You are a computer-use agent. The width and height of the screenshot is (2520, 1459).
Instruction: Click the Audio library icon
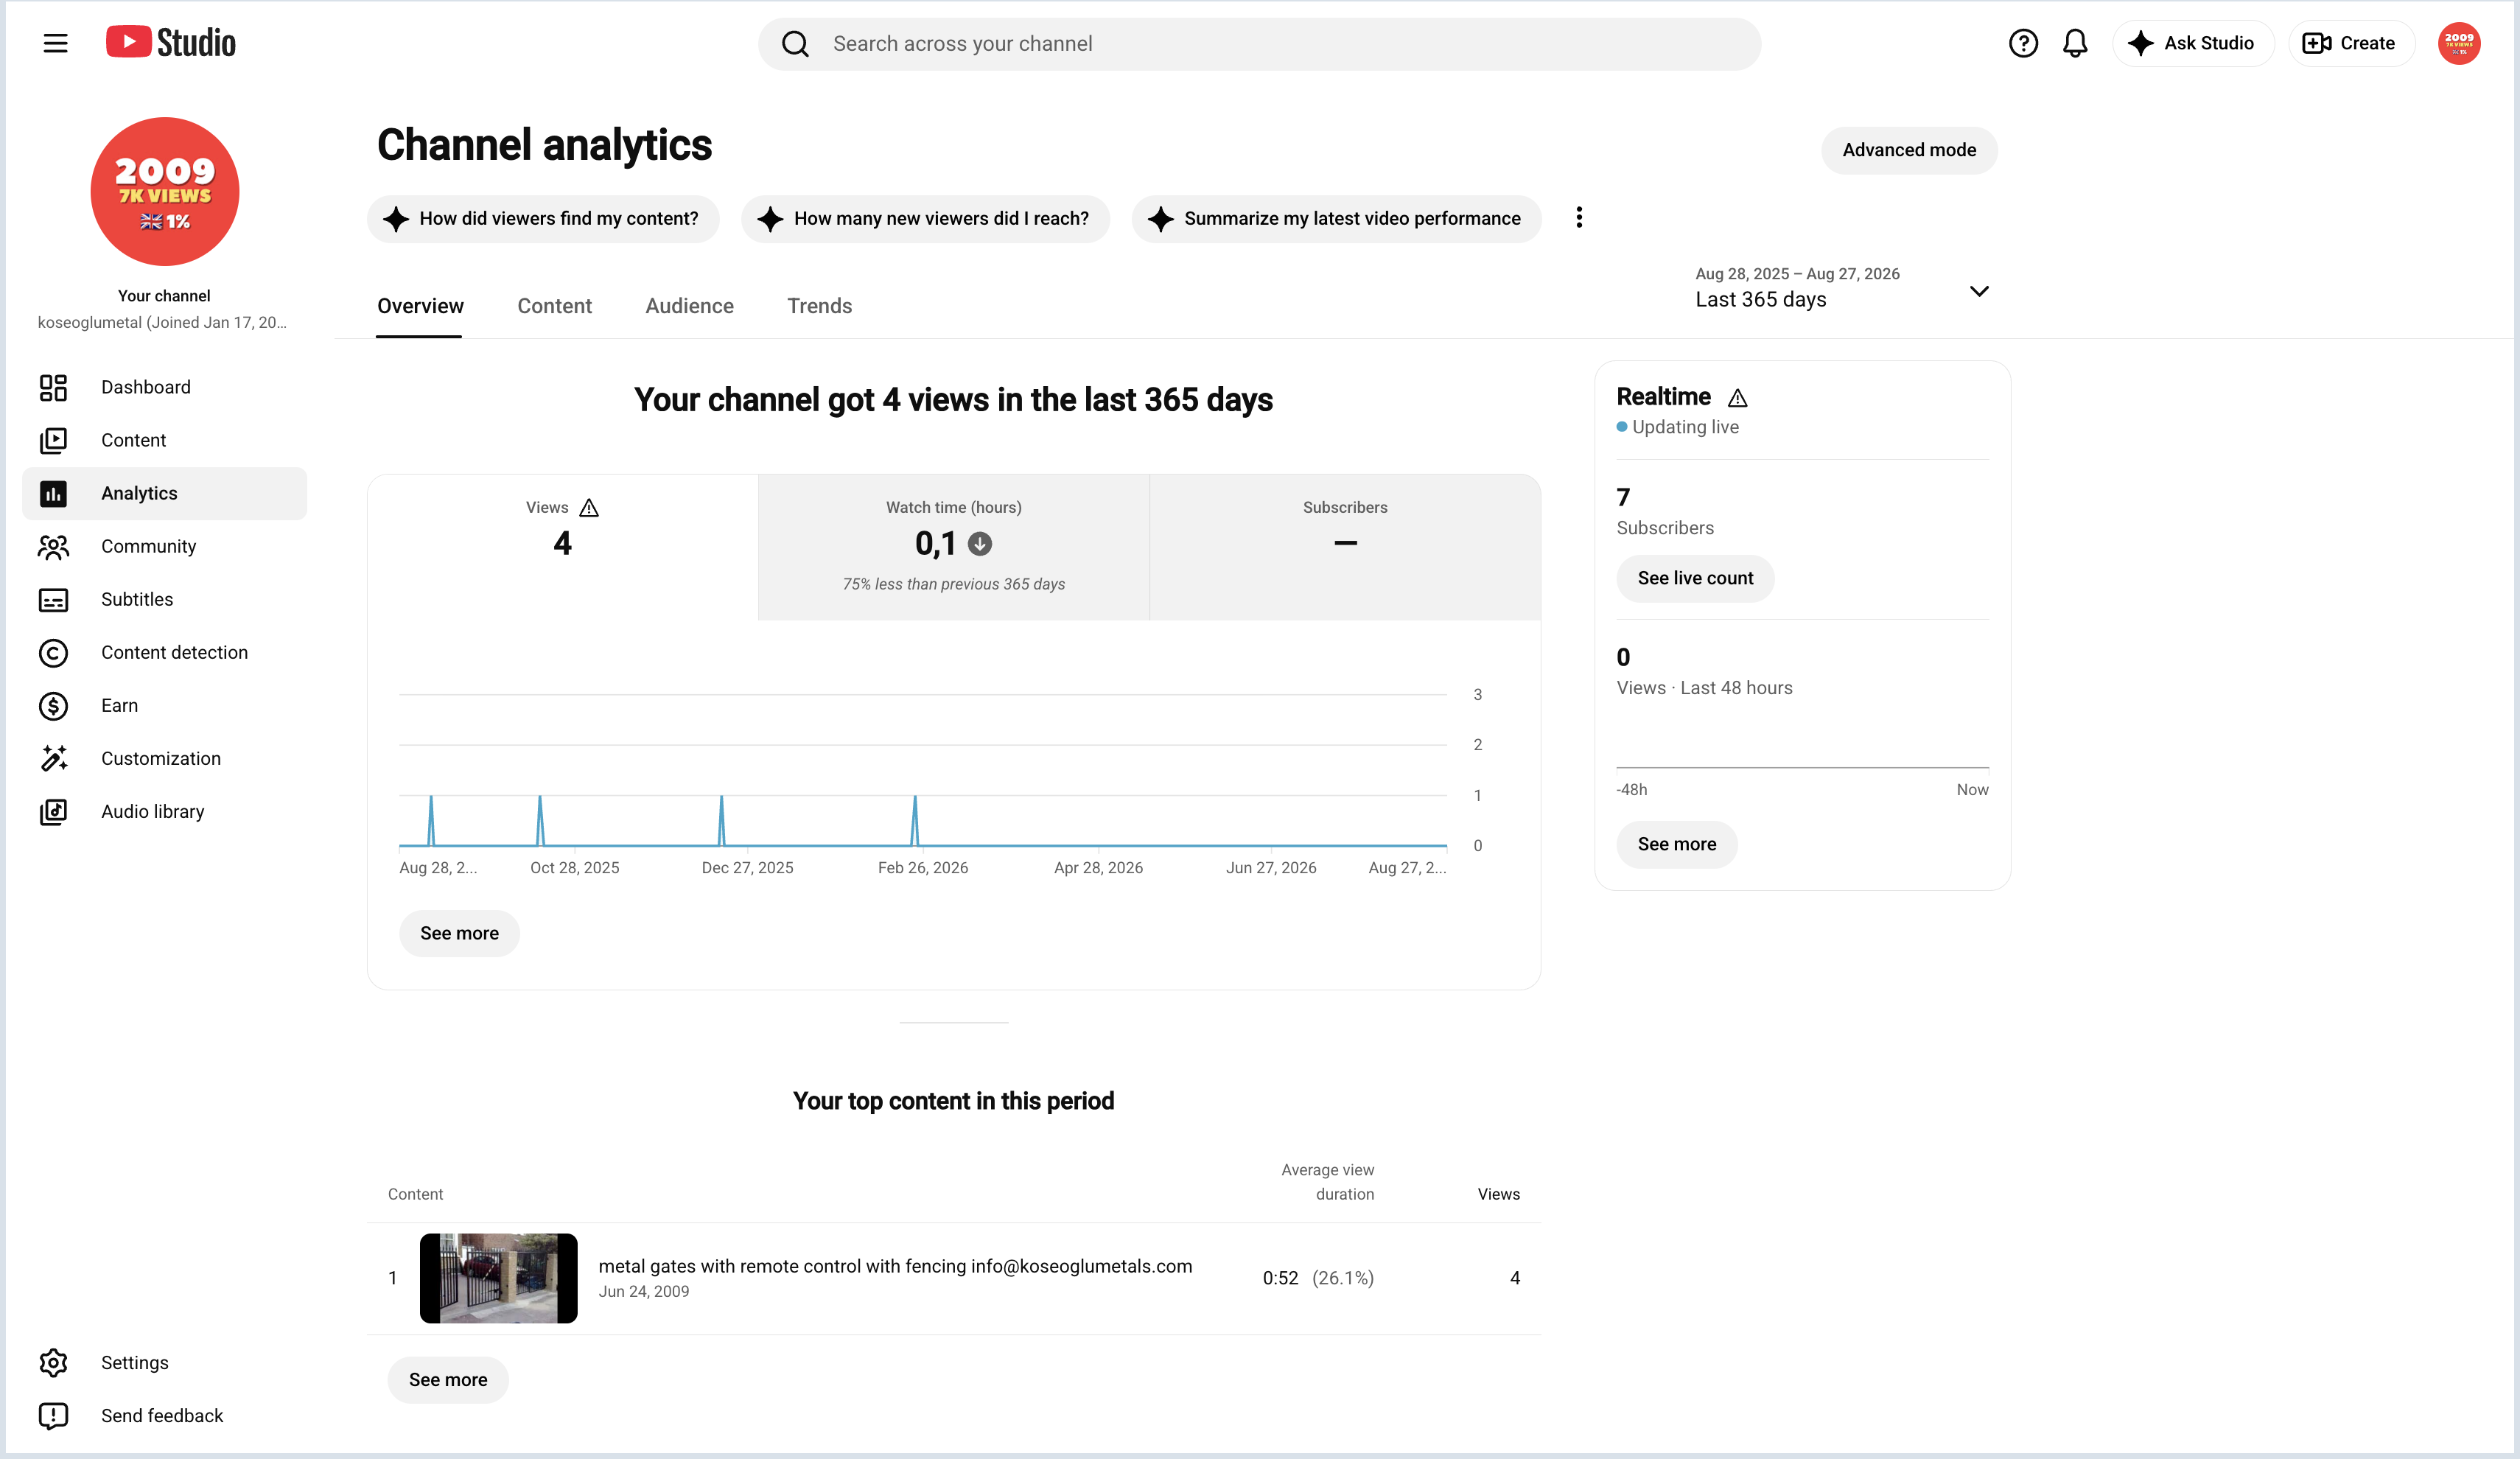(x=53, y=811)
